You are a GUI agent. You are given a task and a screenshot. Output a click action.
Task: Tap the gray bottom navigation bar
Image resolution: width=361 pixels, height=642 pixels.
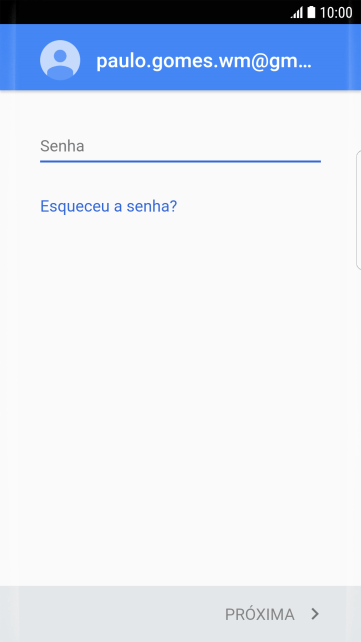coord(180,614)
